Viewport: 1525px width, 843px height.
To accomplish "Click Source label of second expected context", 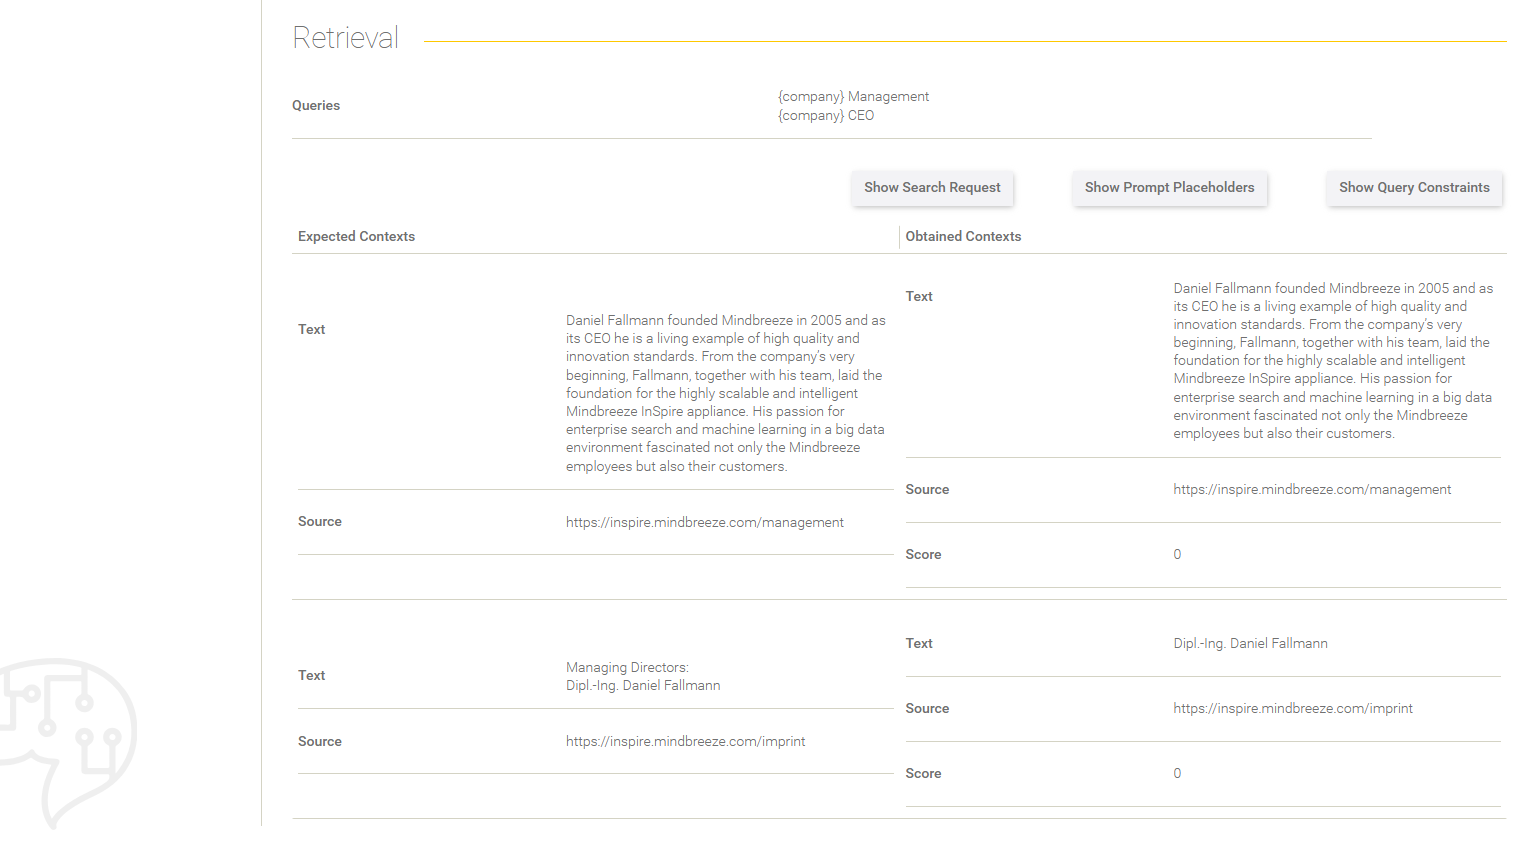I will coord(320,742).
